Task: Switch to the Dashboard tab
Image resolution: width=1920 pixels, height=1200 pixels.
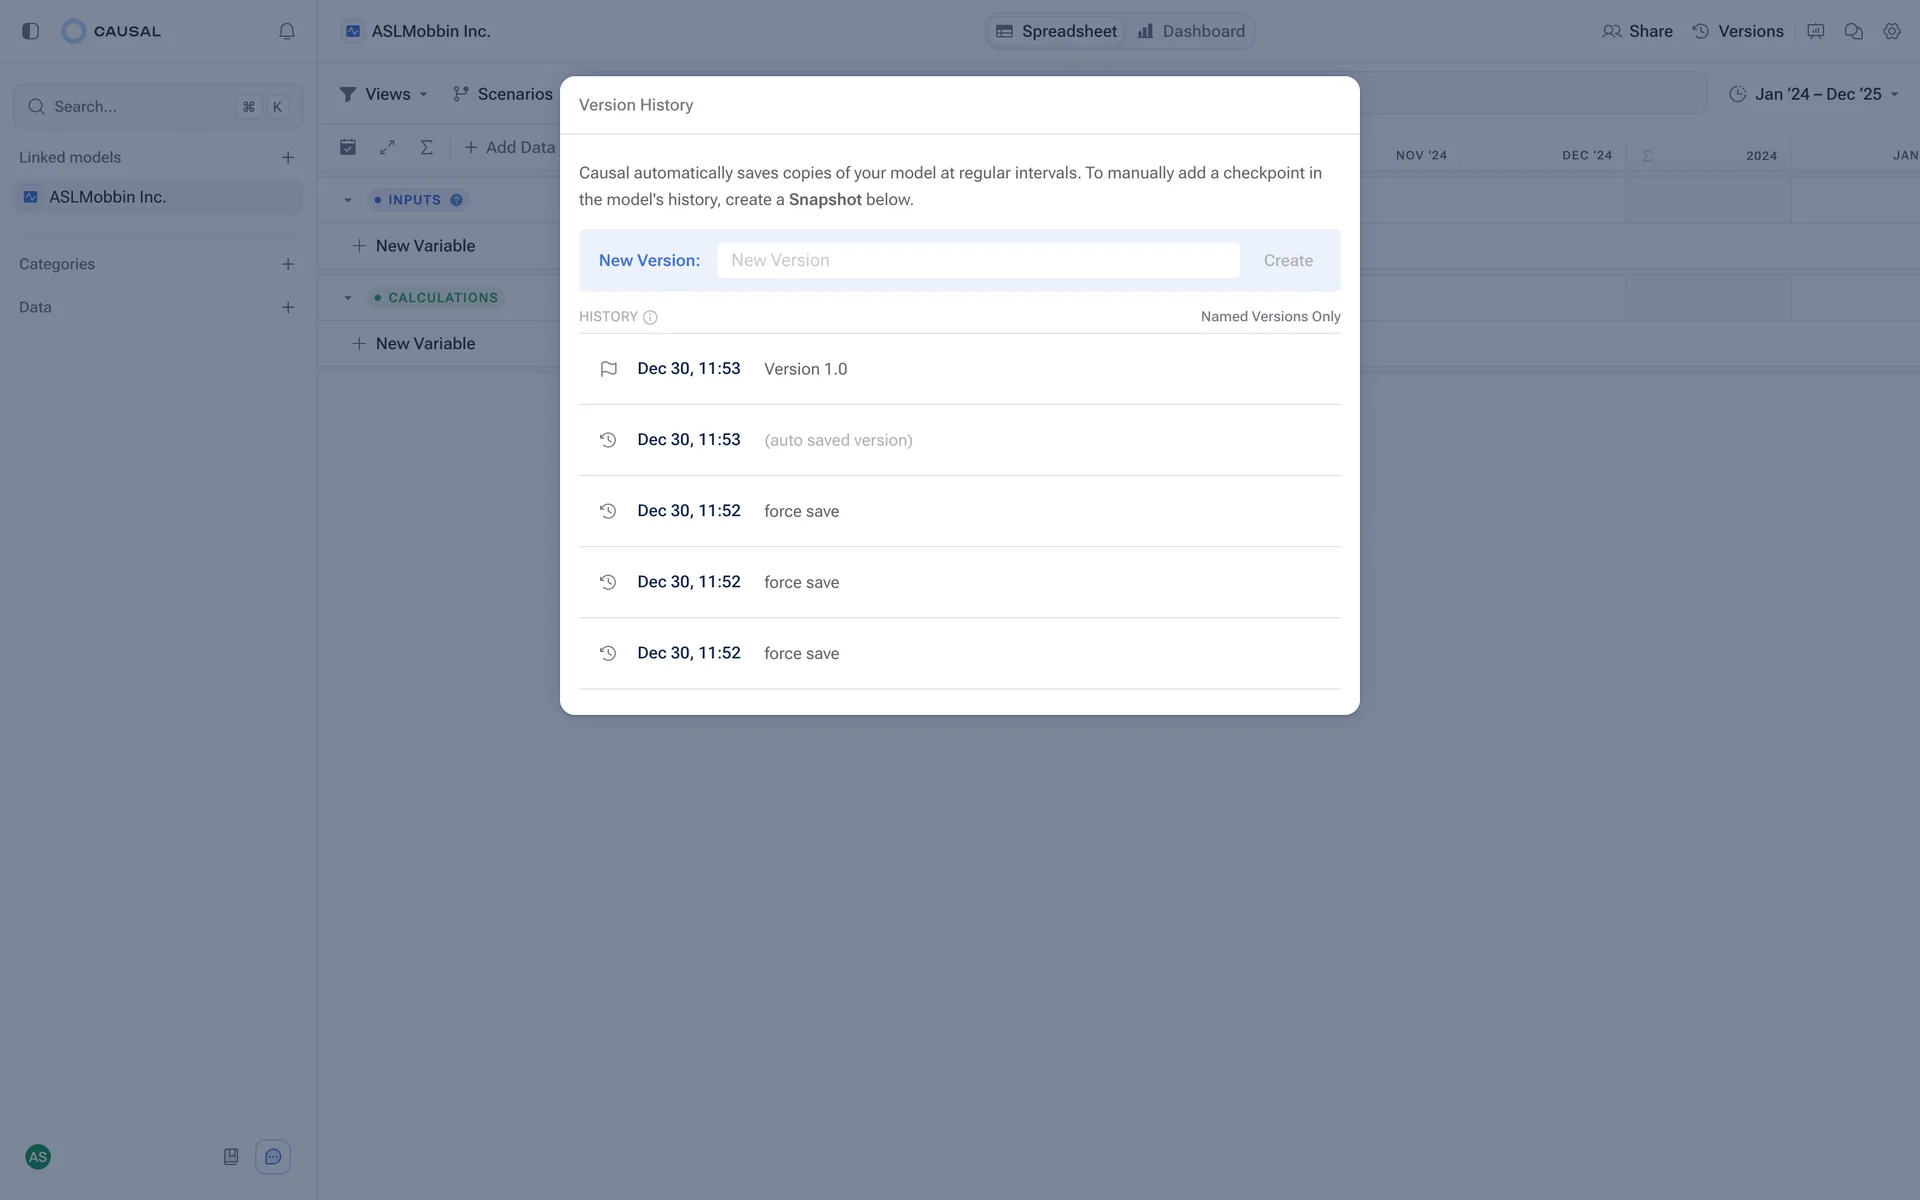Action: point(1191,31)
